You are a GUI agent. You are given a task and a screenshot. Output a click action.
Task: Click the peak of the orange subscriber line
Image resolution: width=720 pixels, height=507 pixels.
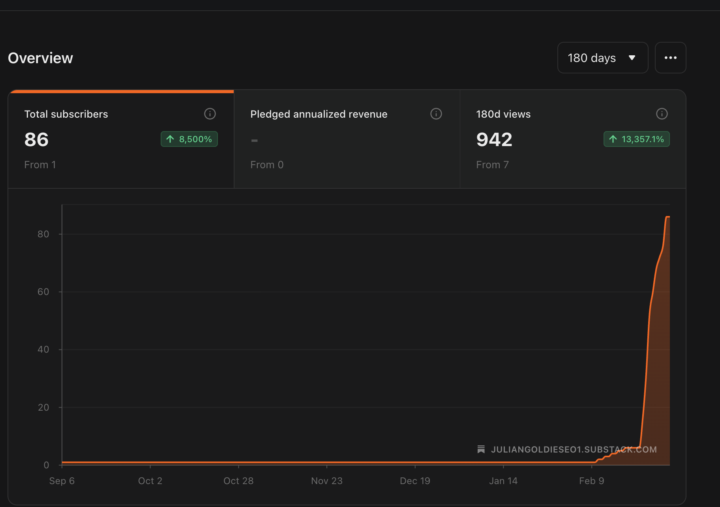[667, 217]
